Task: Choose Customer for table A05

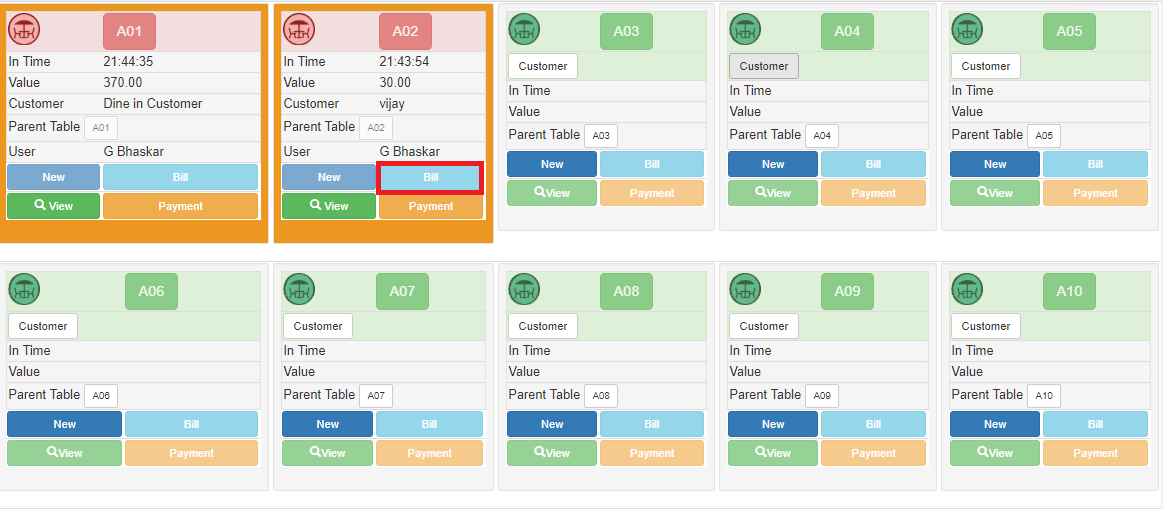Action: [x=986, y=66]
